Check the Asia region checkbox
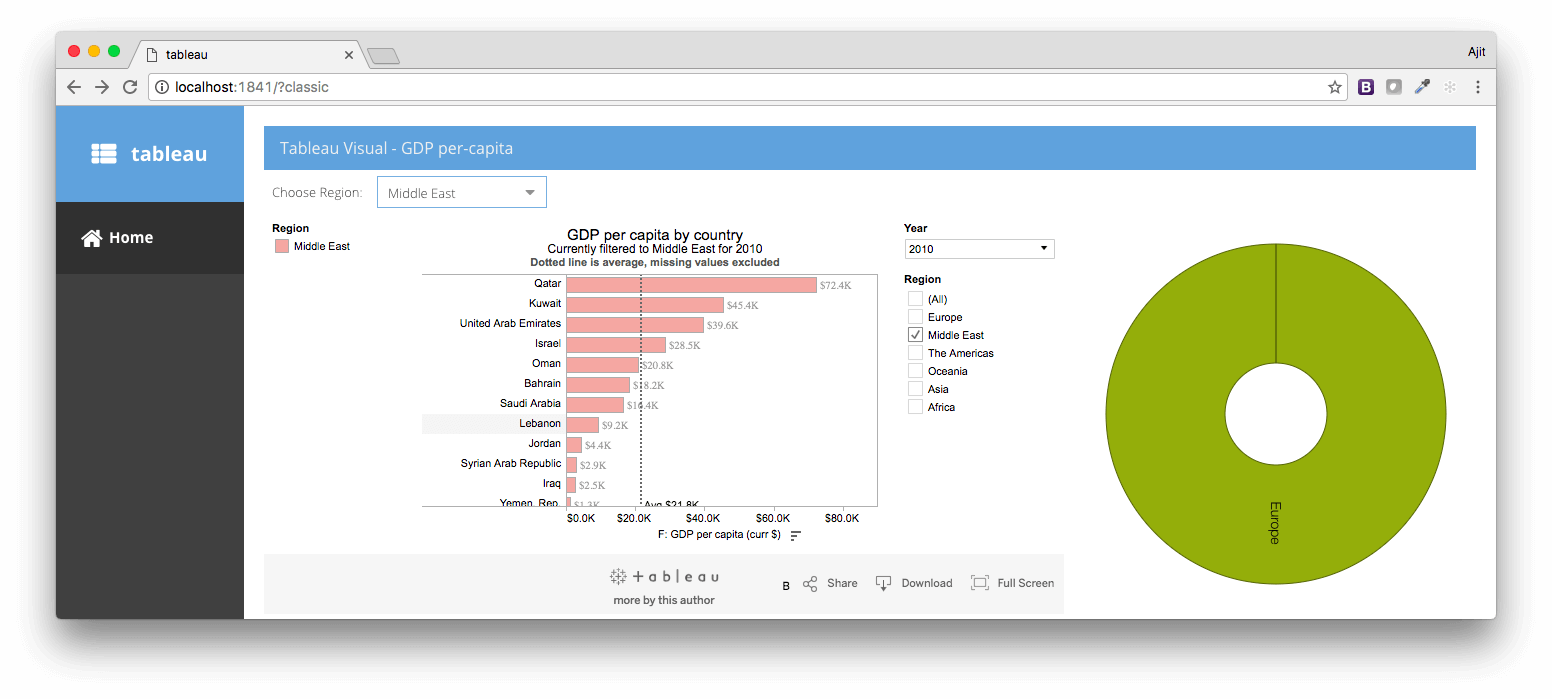This screenshot has height=699, width=1552. 915,389
